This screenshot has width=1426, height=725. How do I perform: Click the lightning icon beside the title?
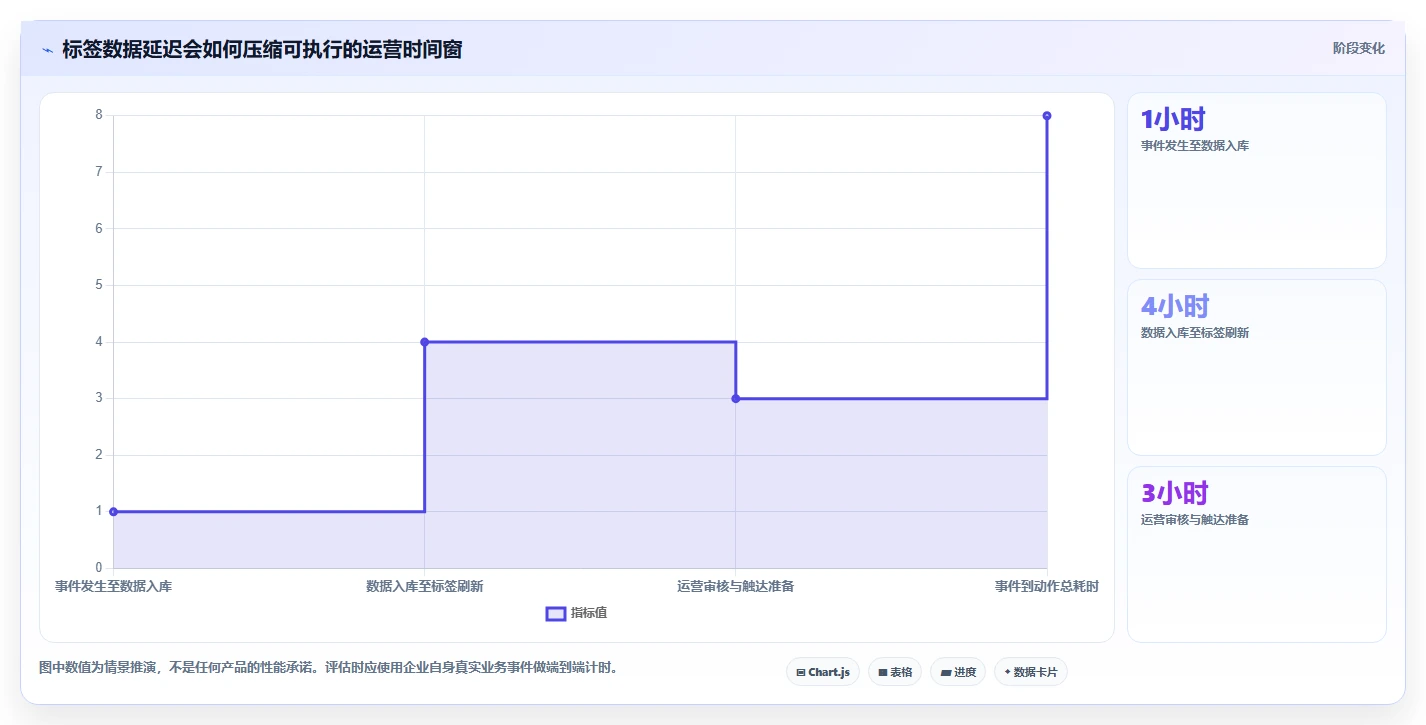point(47,50)
